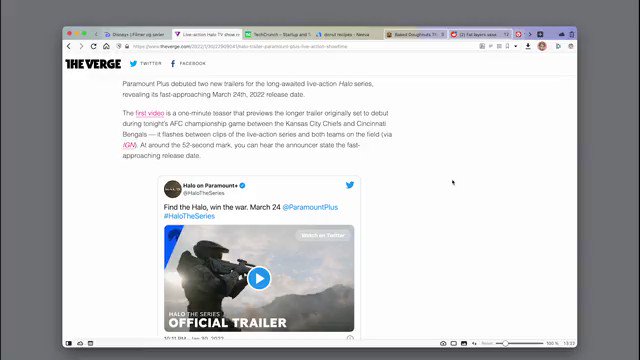Viewport: 640px width, 360px height.
Task: Click The Verge logo
Action: 93,64
